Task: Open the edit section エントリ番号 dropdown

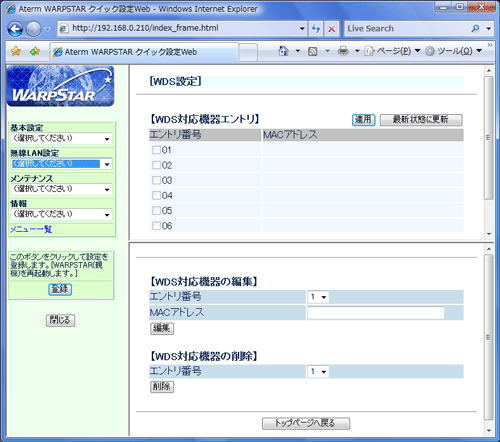Action: (318, 297)
